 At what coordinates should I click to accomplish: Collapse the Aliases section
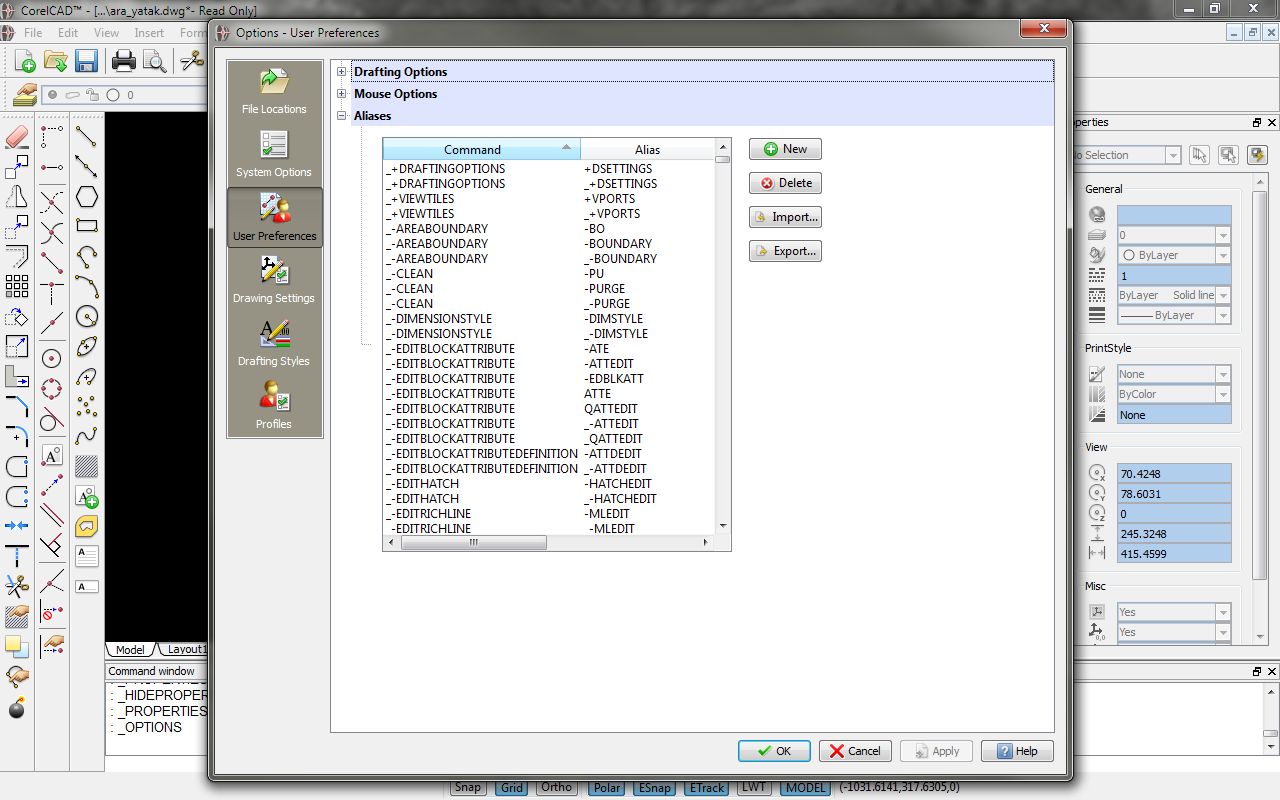click(342, 116)
